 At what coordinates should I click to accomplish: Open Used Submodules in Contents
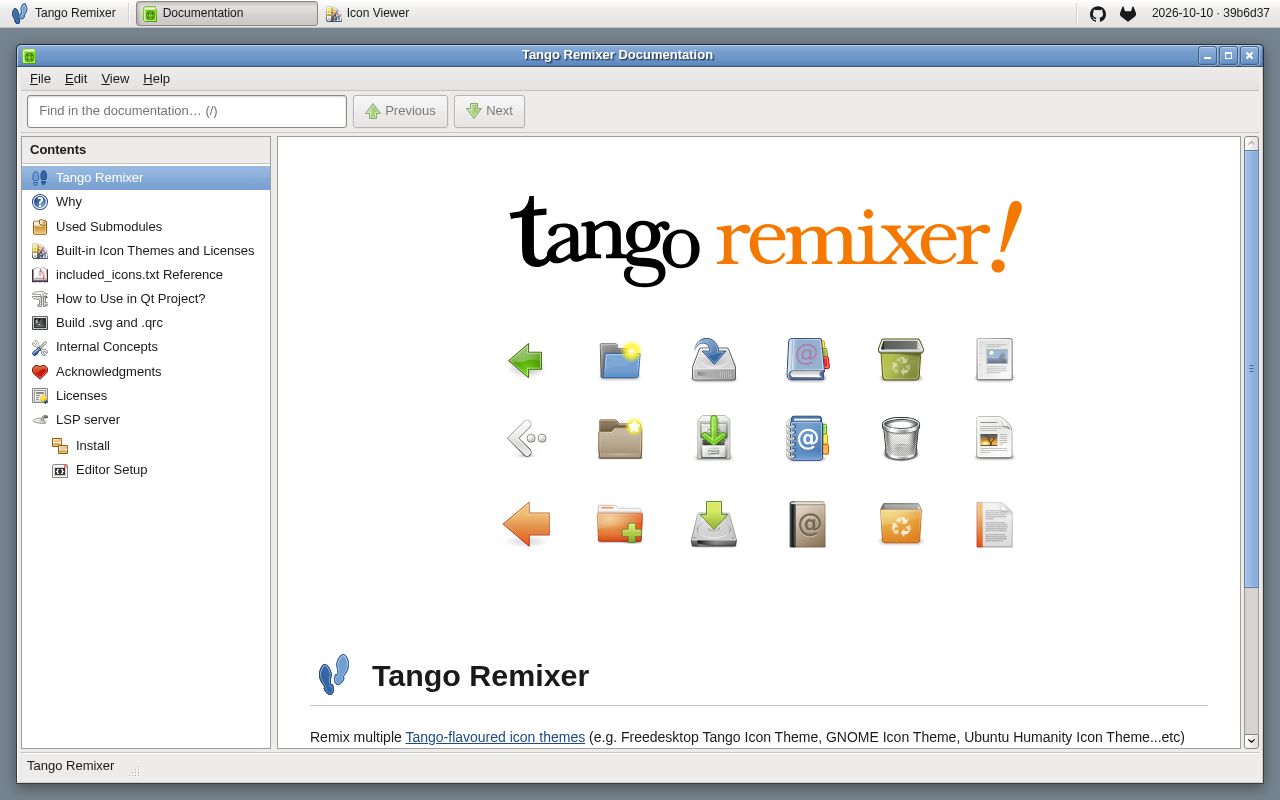pos(146,227)
